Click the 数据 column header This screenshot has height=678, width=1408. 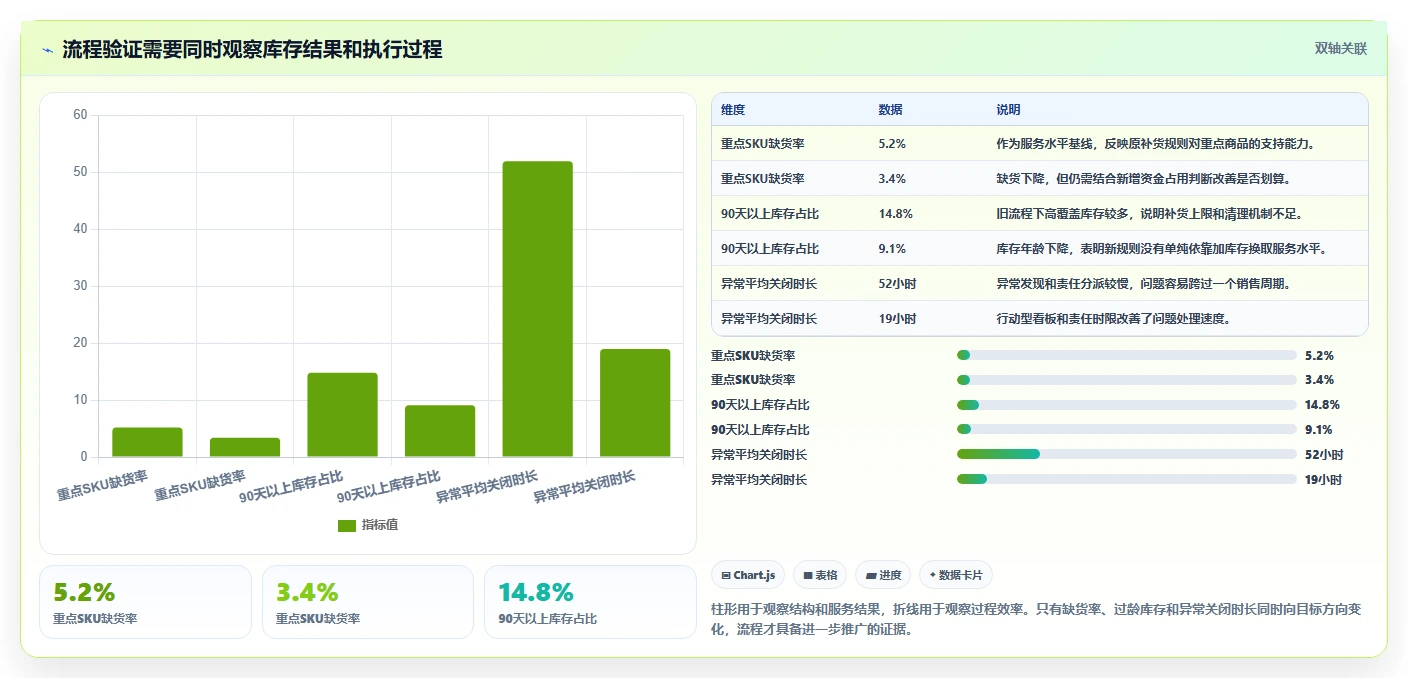coord(890,110)
